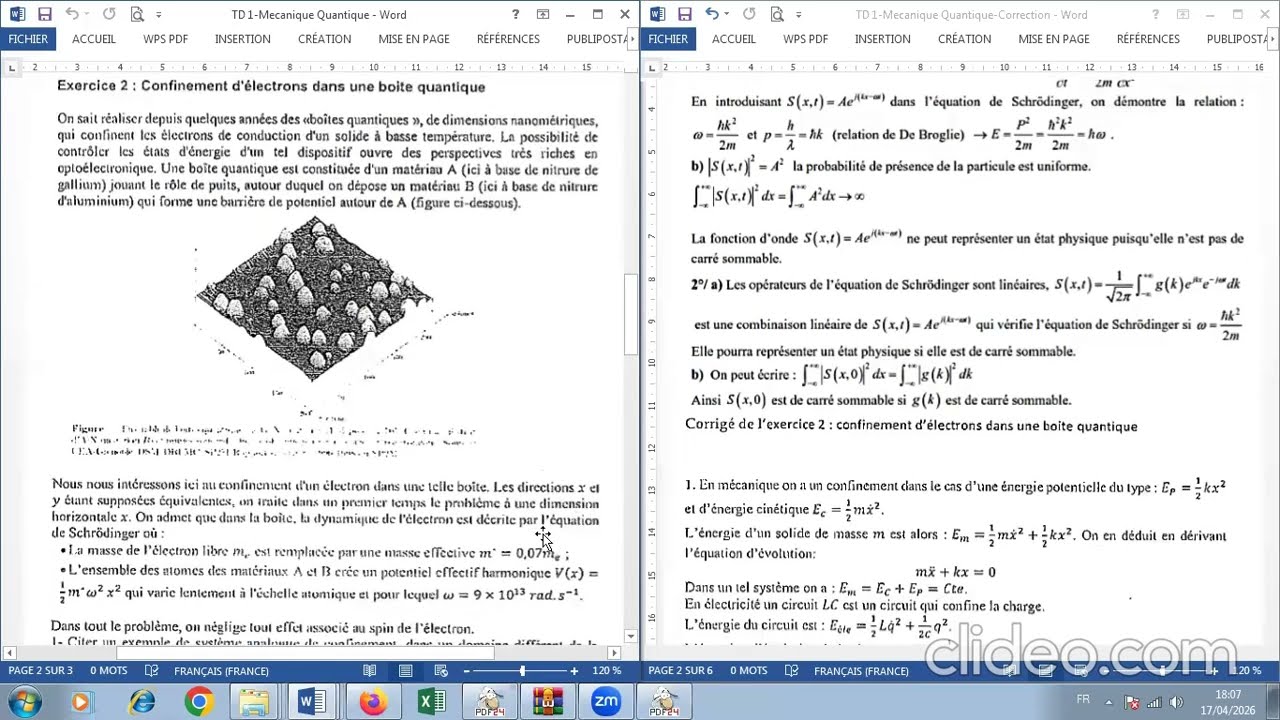Screen dimensions: 1280x720
Task: Open Word Help in left window
Action: (x=515, y=15)
